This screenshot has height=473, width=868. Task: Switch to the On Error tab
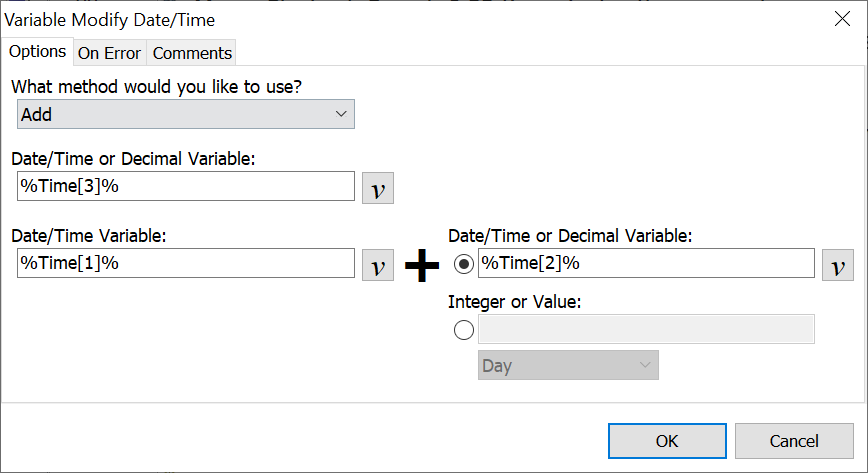[110, 53]
